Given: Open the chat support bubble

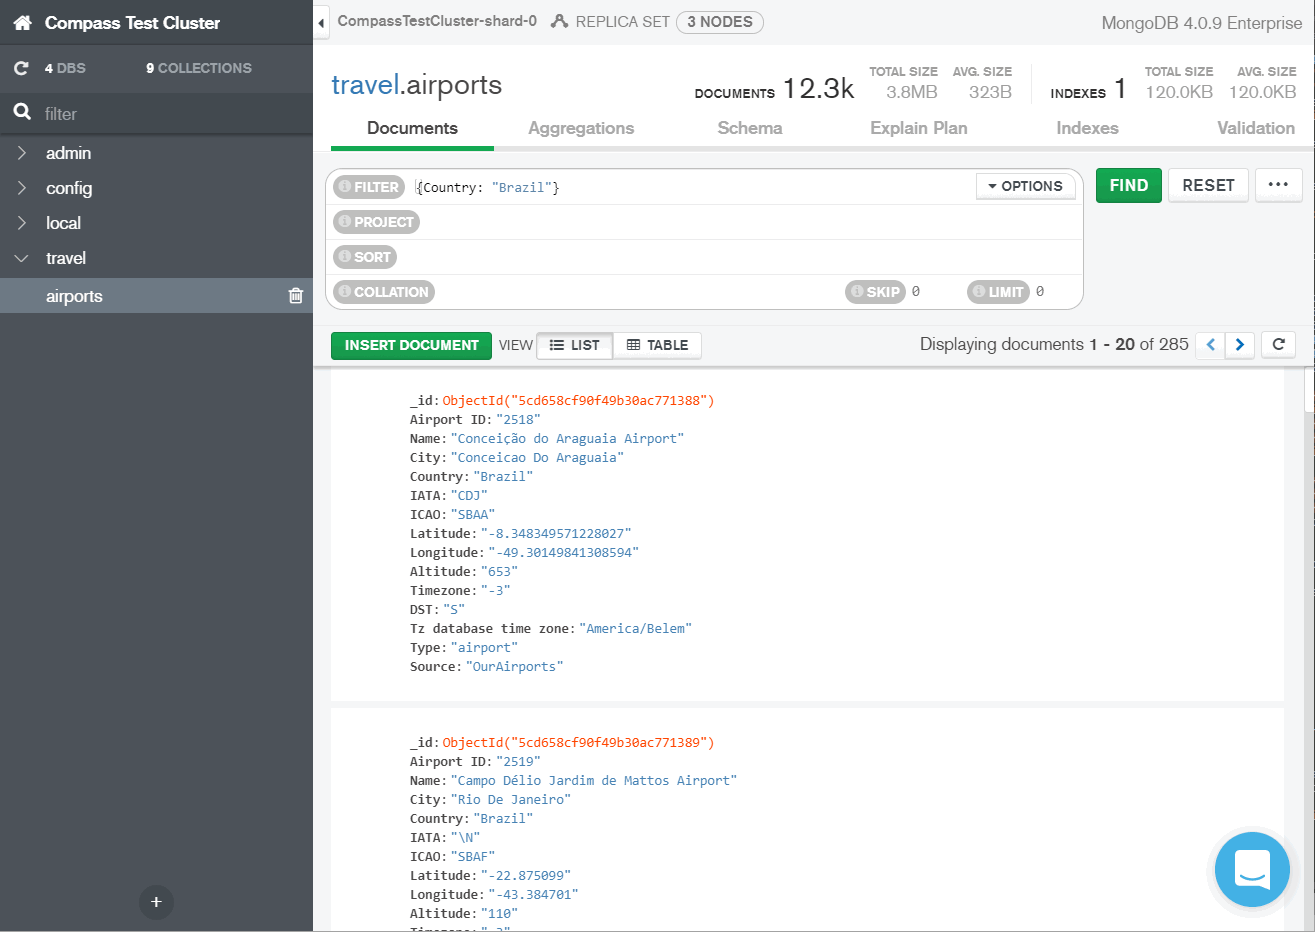Looking at the screenshot, I should point(1252,869).
